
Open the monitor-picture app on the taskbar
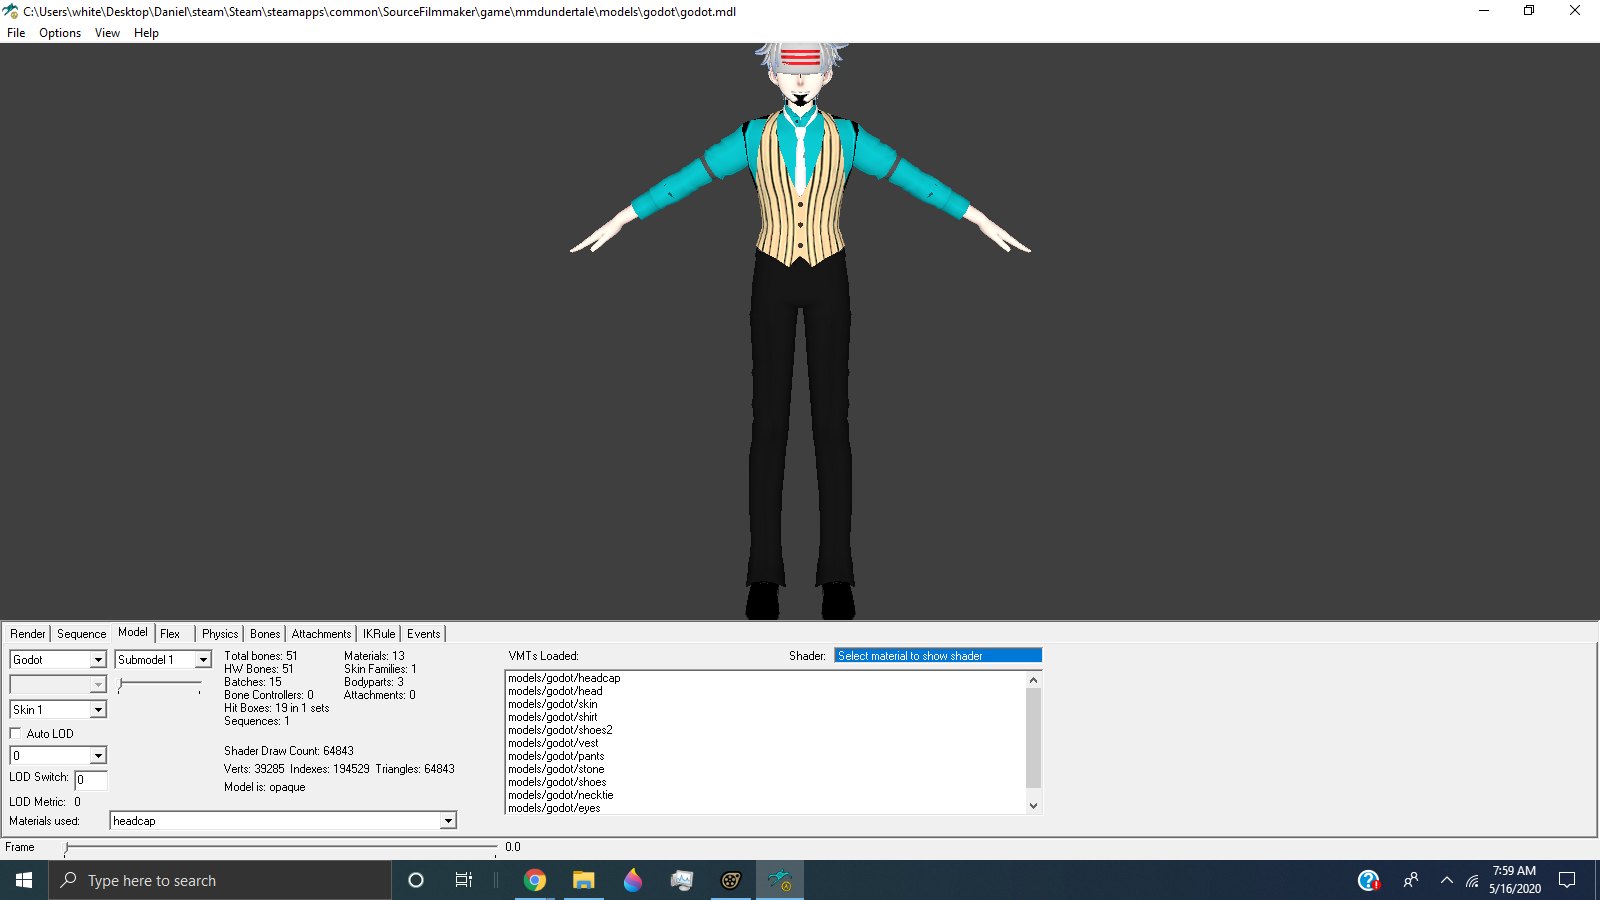click(x=682, y=880)
